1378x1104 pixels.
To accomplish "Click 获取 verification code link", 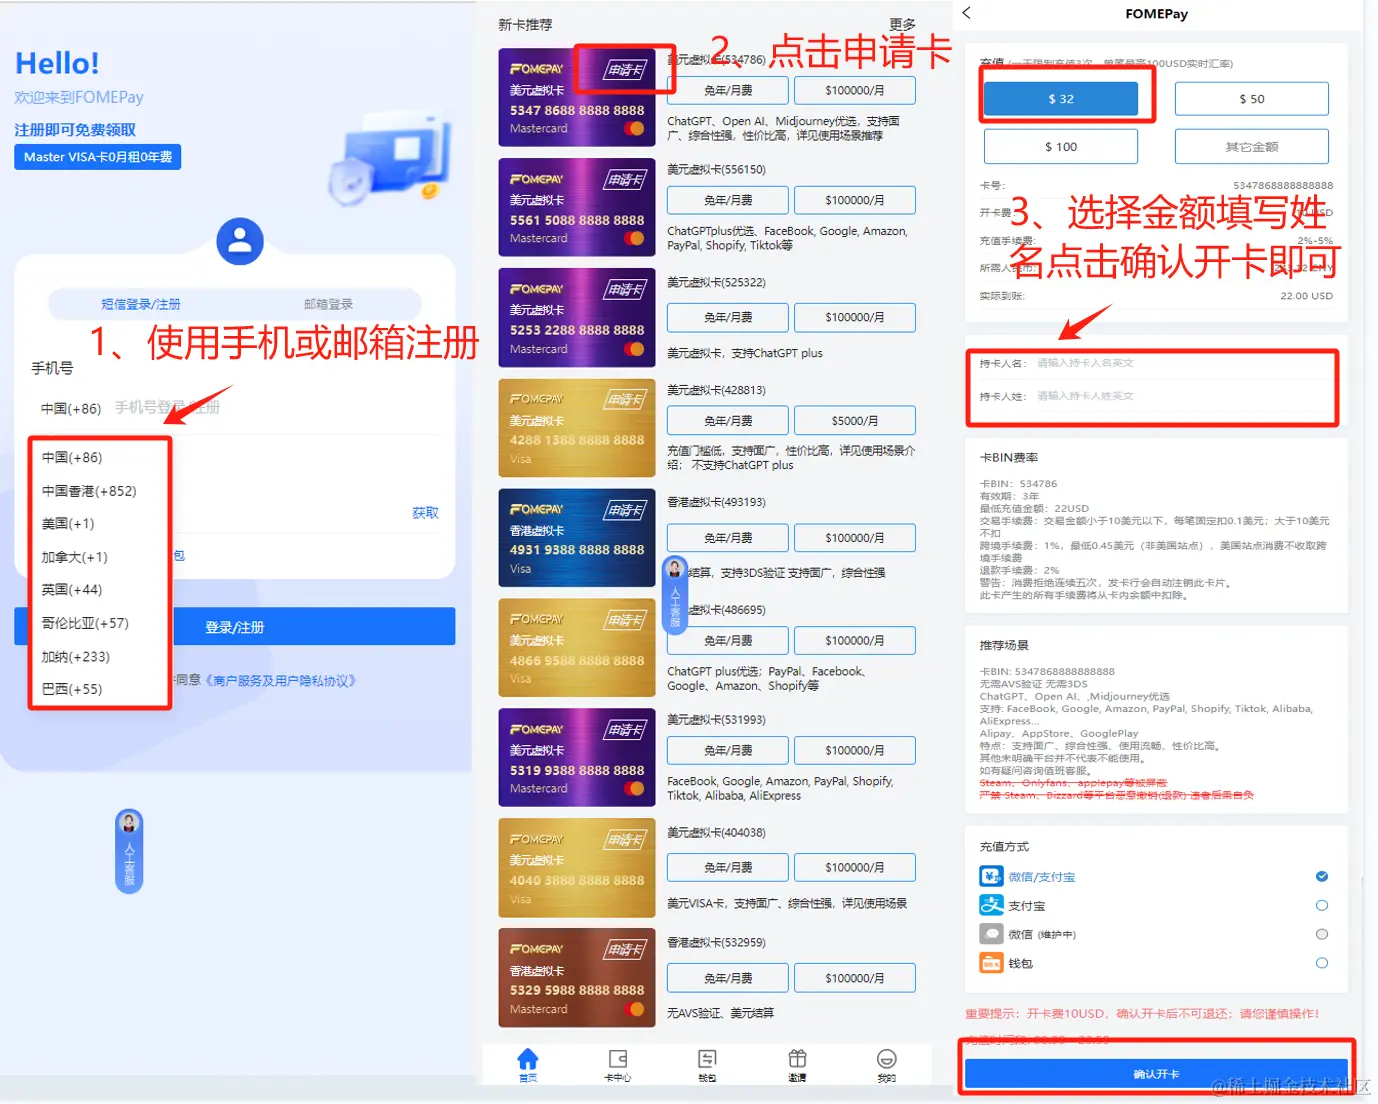I will (x=425, y=513).
